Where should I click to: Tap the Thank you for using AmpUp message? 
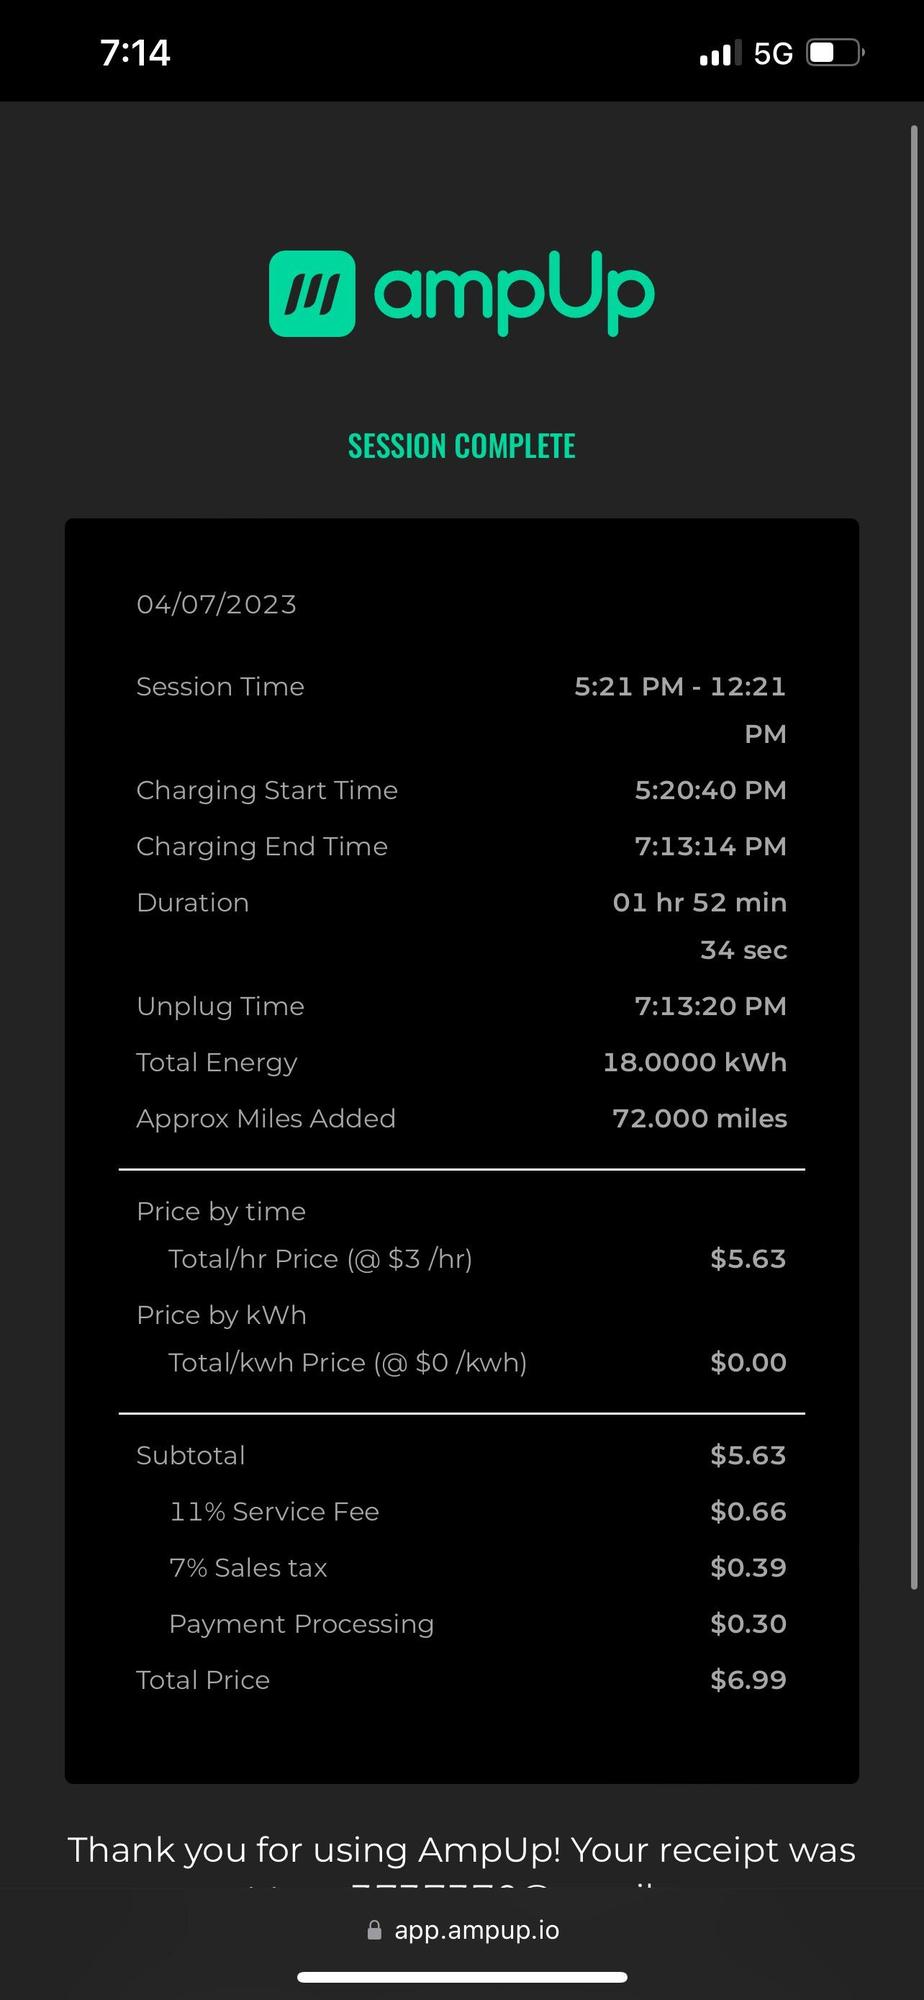click(462, 1850)
